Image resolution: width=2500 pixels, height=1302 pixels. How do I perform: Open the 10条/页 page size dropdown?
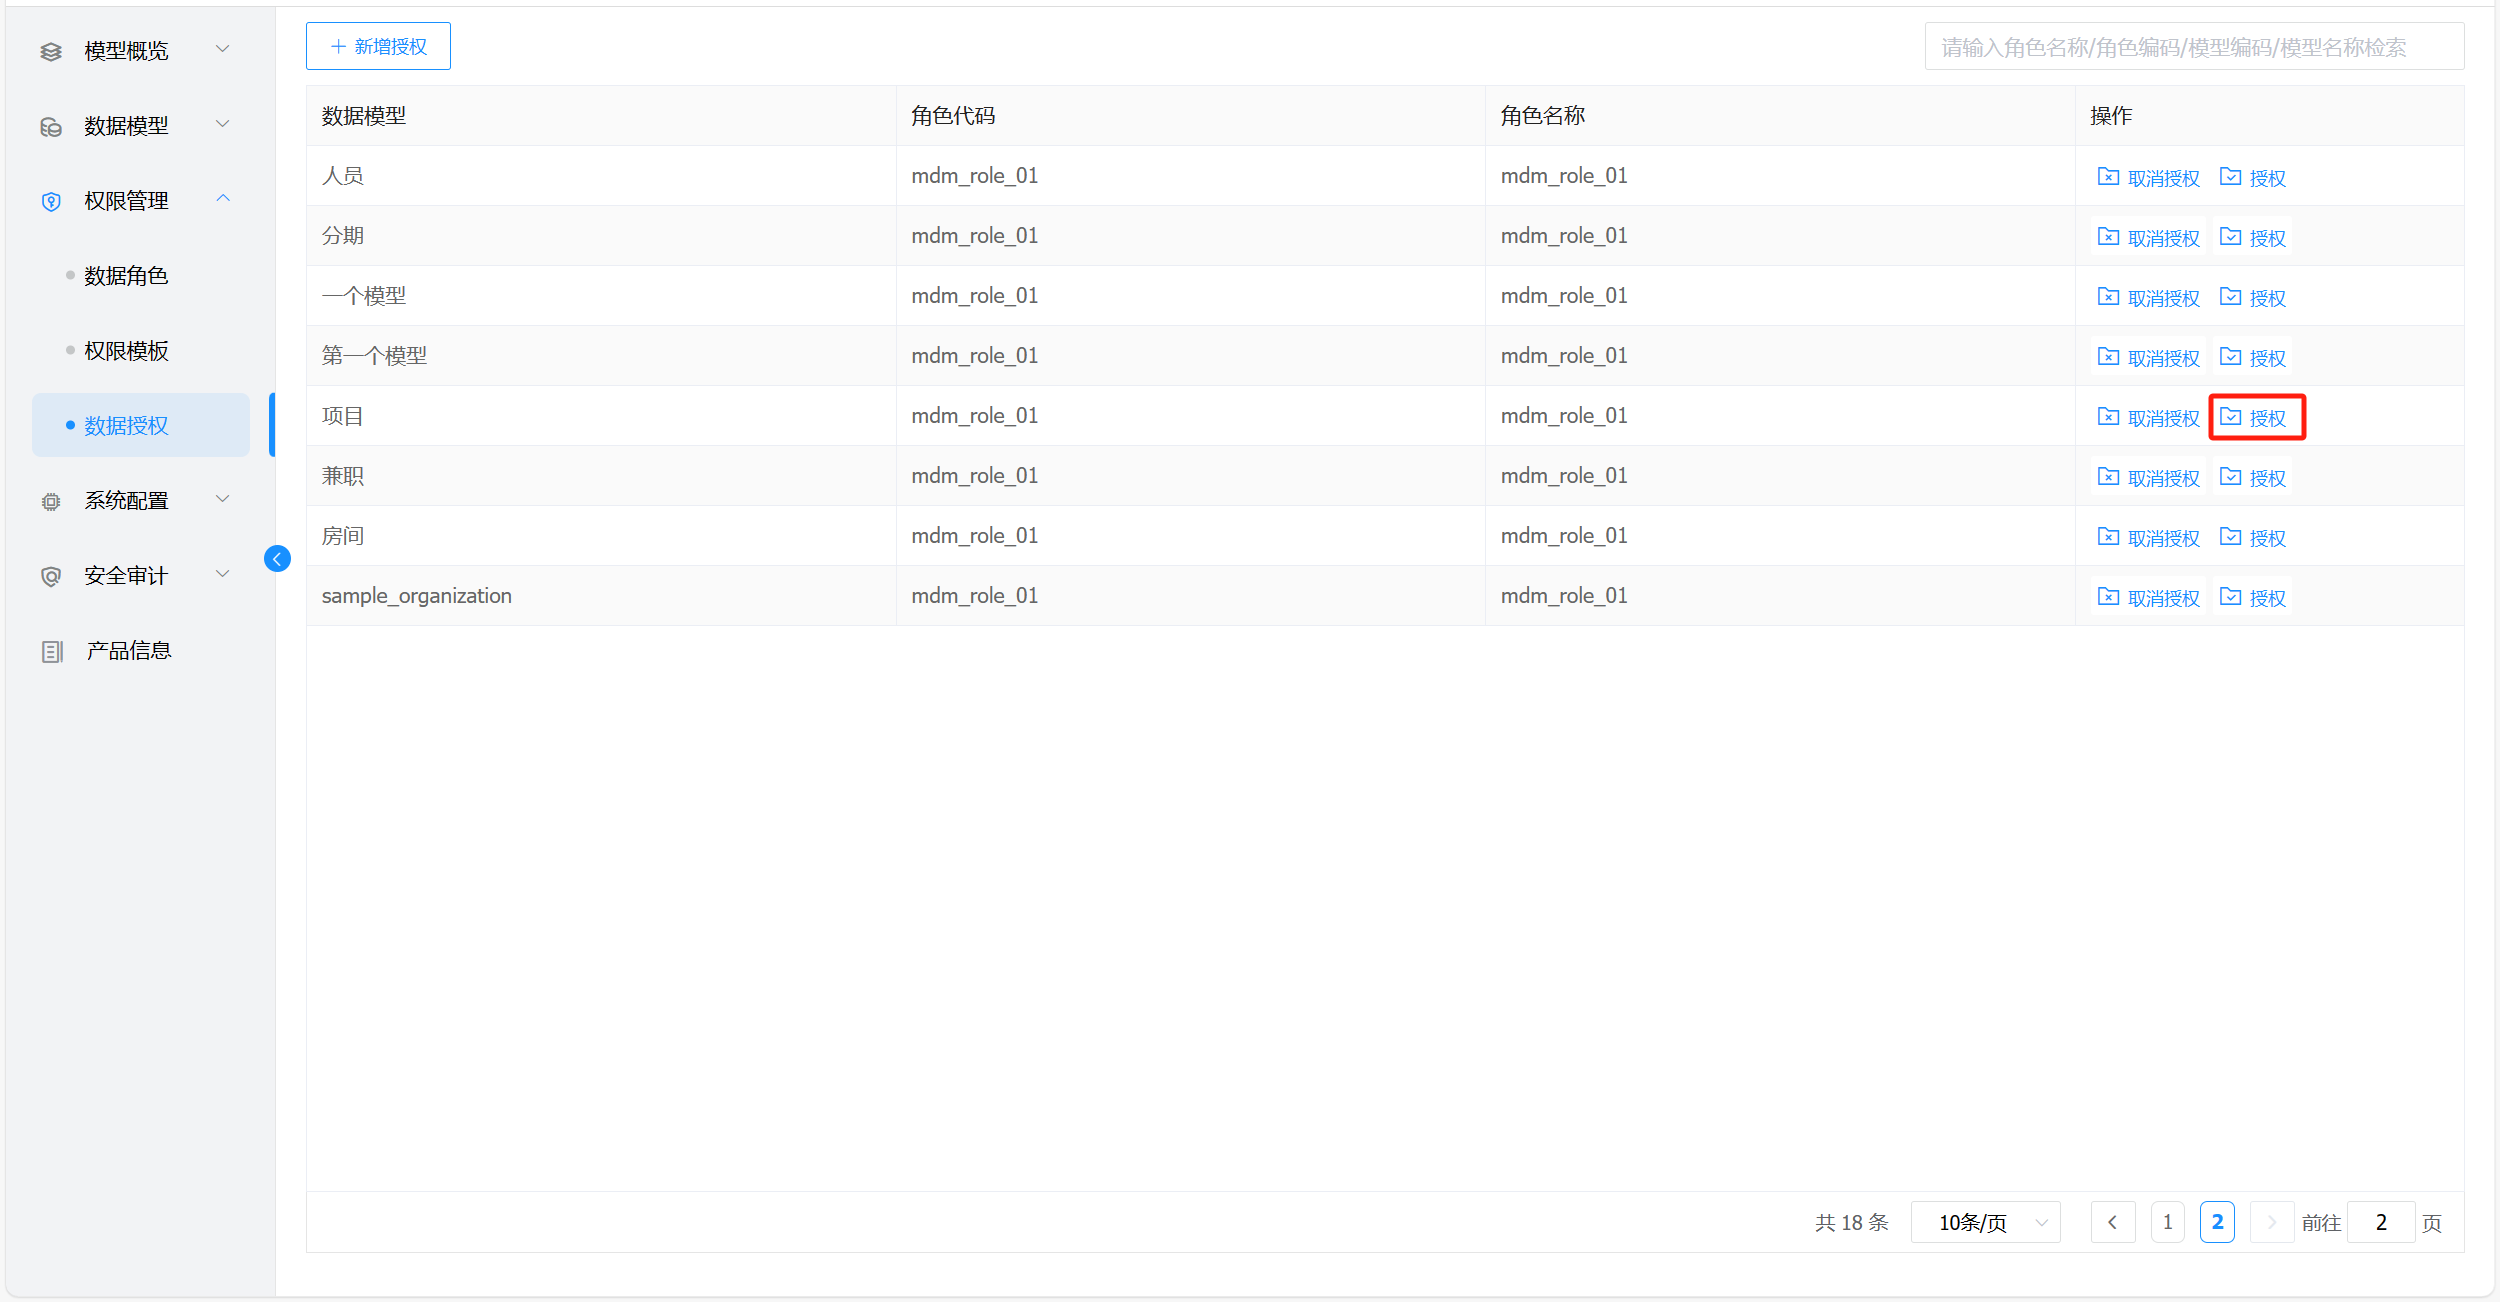(x=1985, y=1222)
